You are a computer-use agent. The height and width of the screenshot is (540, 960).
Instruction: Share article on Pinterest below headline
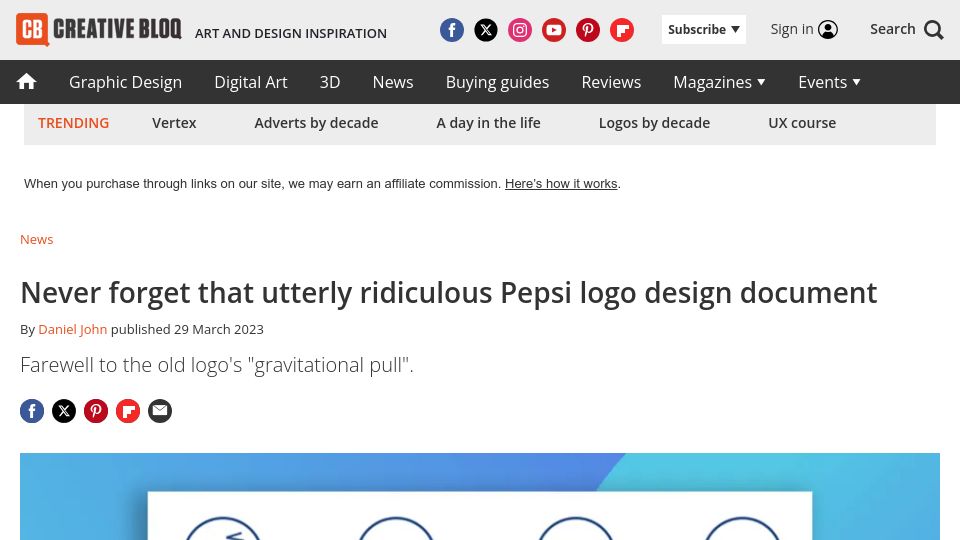click(96, 411)
